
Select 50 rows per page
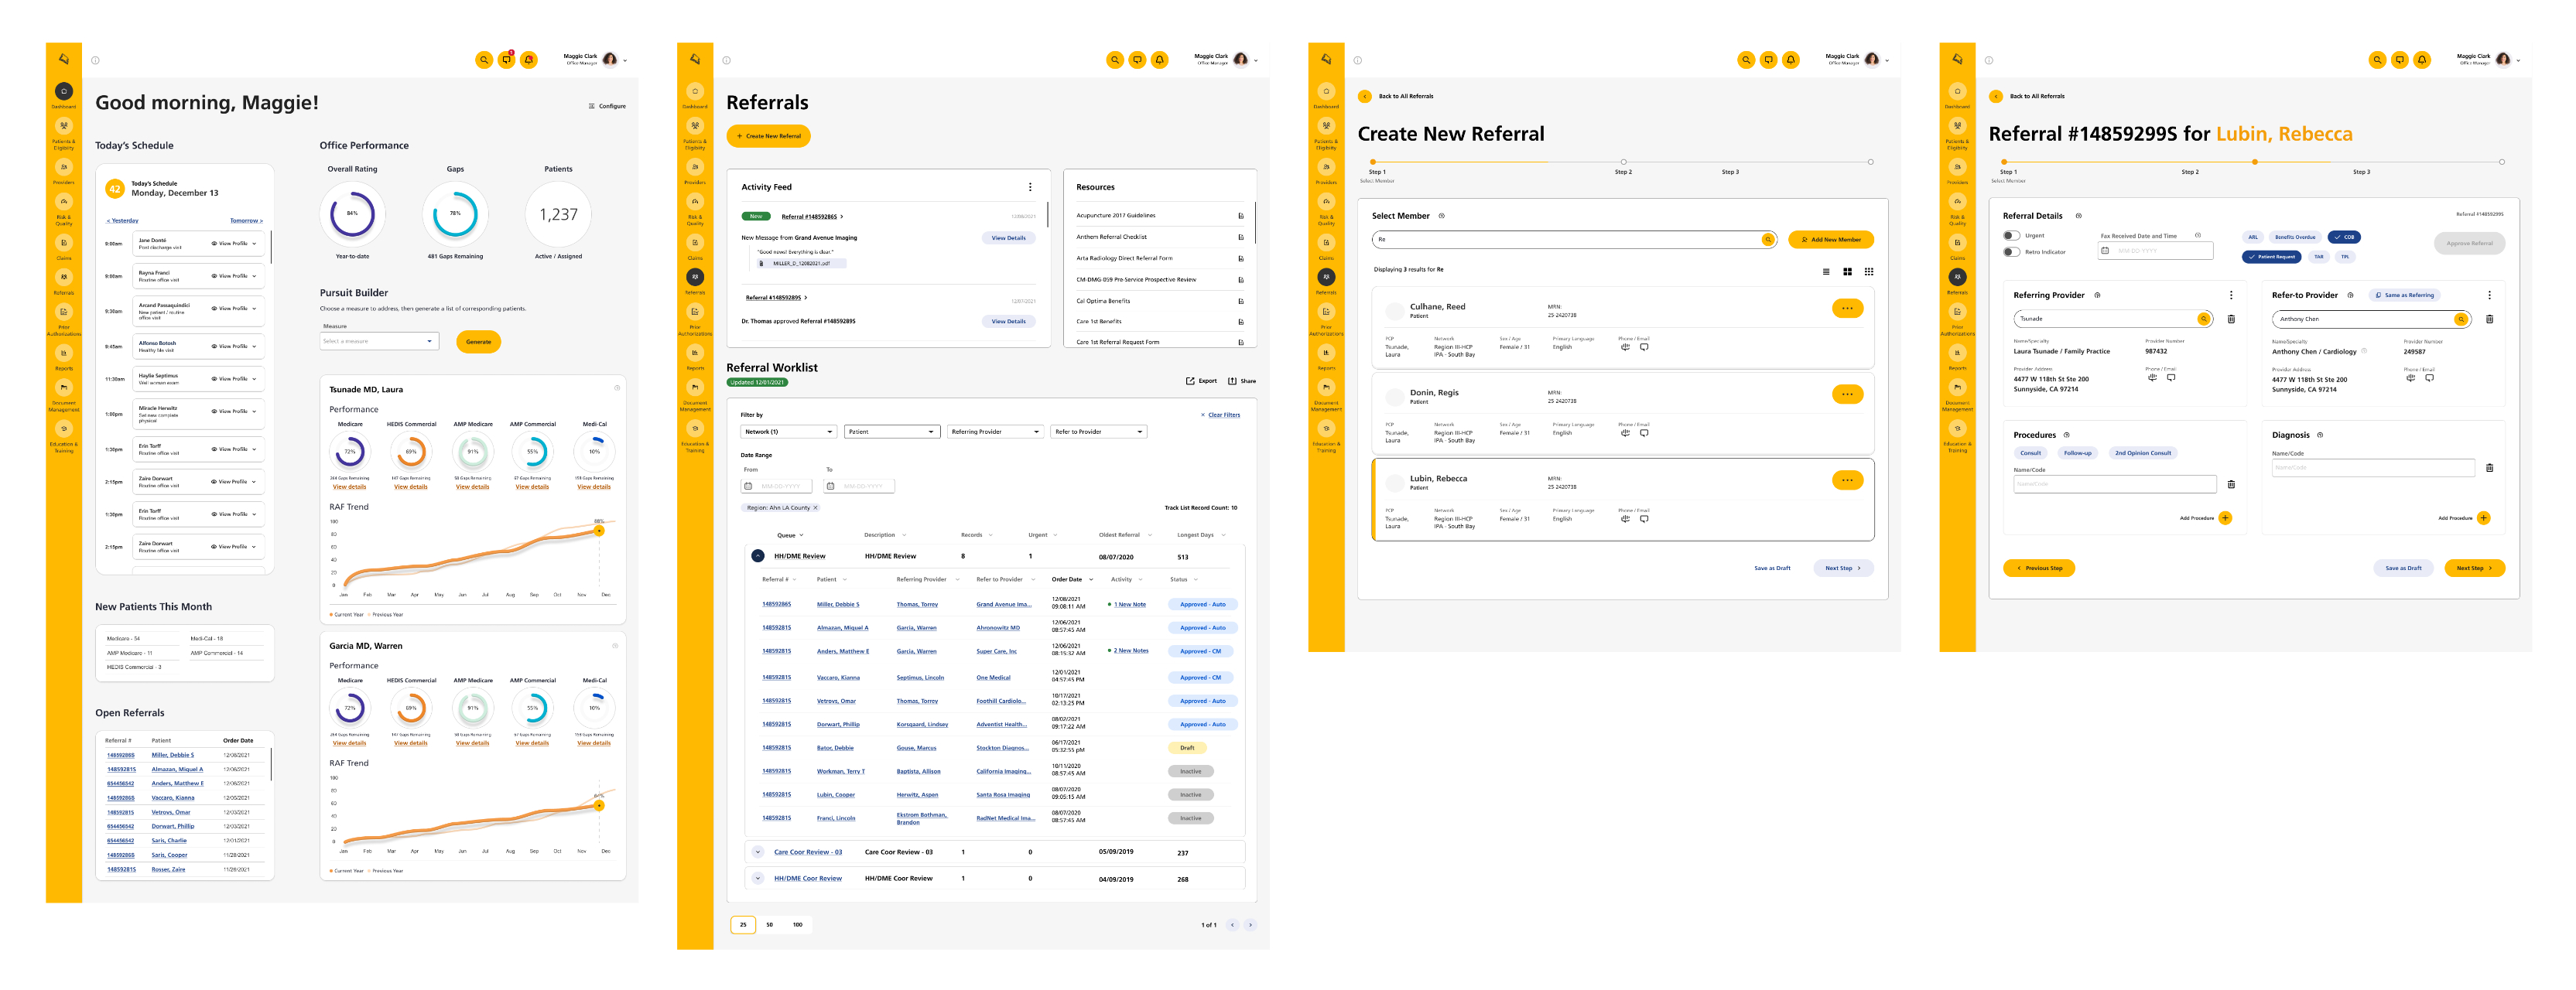pos(769,925)
